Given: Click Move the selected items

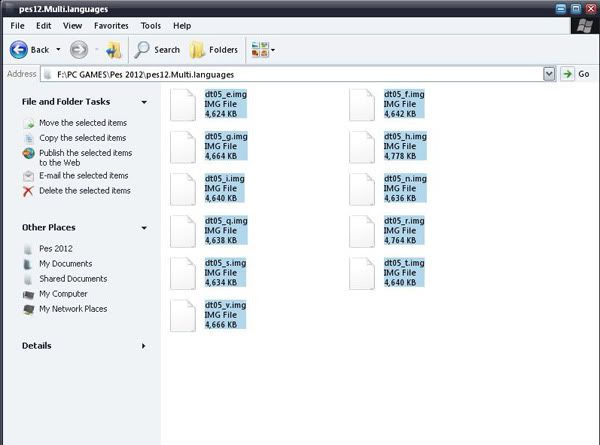Looking at the screenshot, I should pyautogui.click(x=83, y=123).
